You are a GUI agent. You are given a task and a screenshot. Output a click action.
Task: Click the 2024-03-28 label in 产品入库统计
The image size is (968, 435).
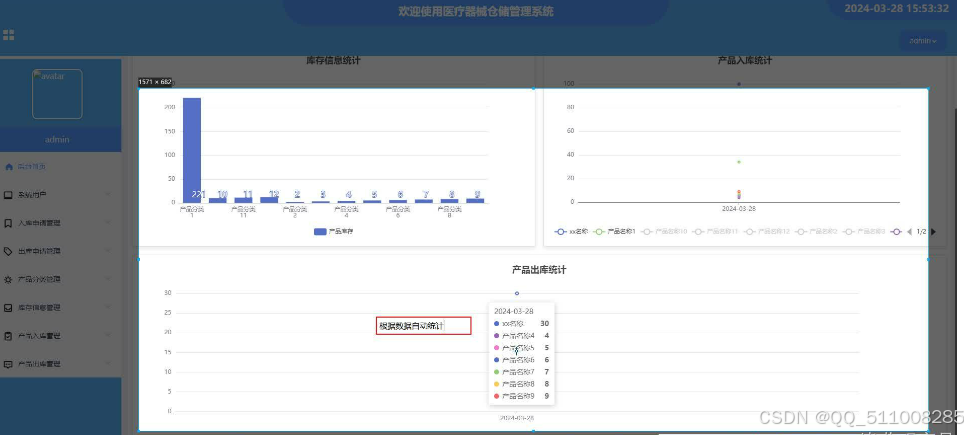coord(739,209)
